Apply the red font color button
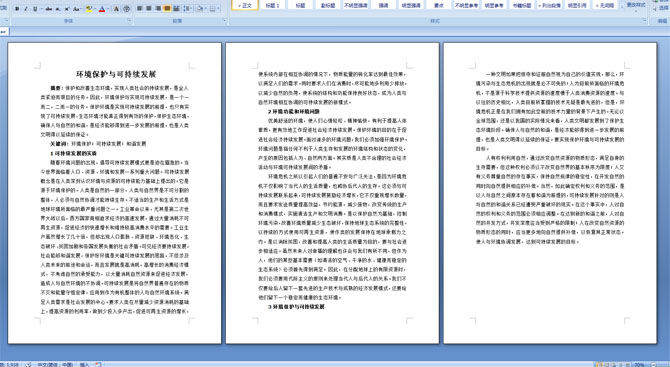The height and width of the screenshot is (367, 670). [x=102, y=9]
